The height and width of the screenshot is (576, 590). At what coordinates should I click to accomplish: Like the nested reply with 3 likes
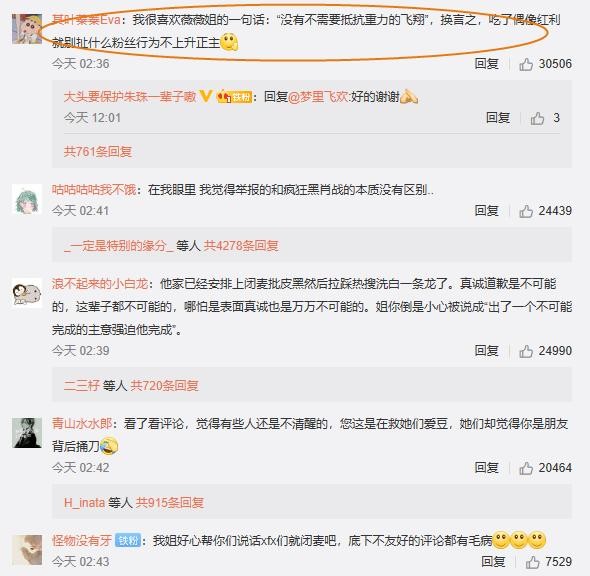(x=537, y=119)
